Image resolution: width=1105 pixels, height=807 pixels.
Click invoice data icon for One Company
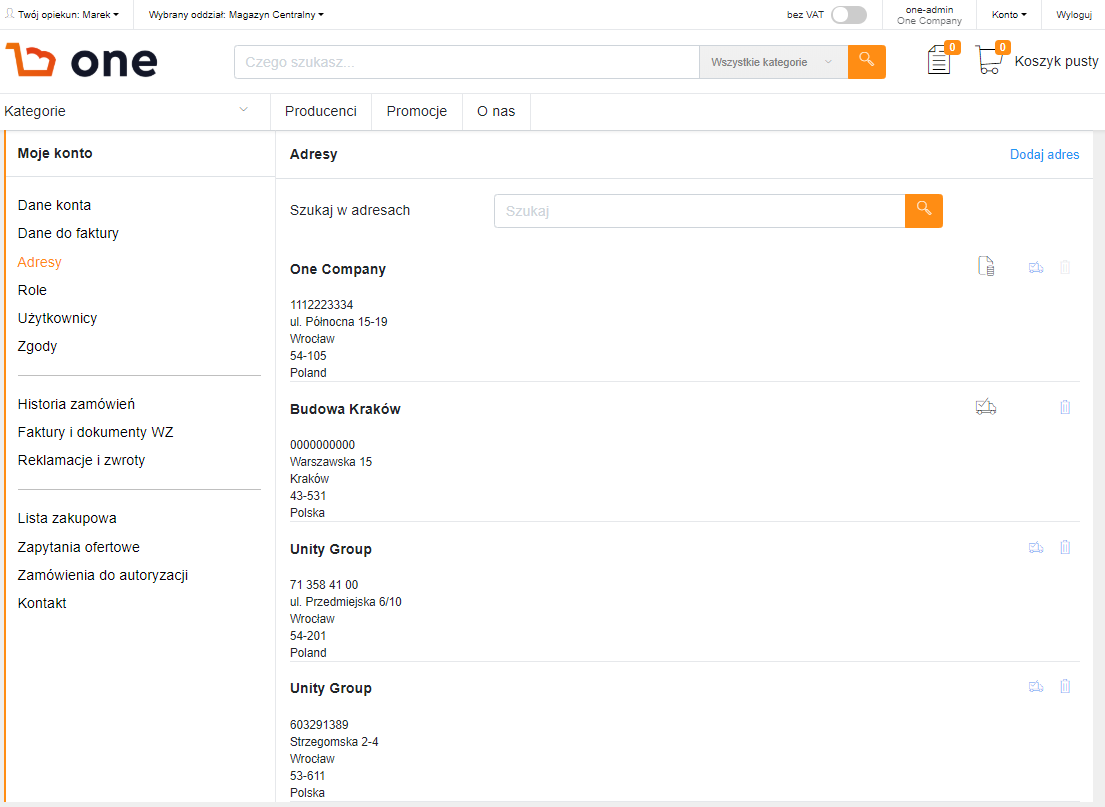coord(986,266)
